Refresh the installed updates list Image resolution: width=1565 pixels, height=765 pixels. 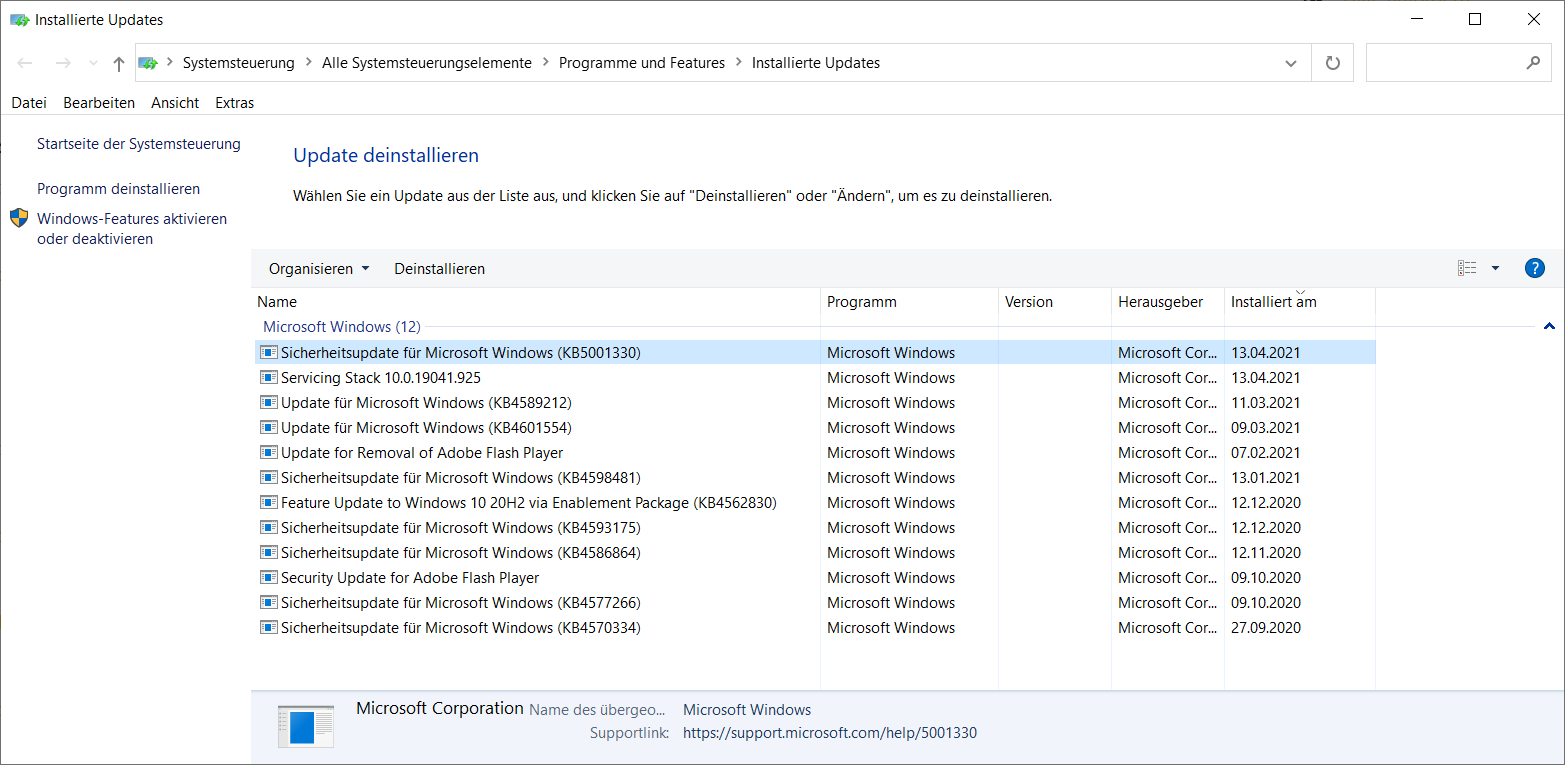pyautogui.click(x=1332, y=63)
